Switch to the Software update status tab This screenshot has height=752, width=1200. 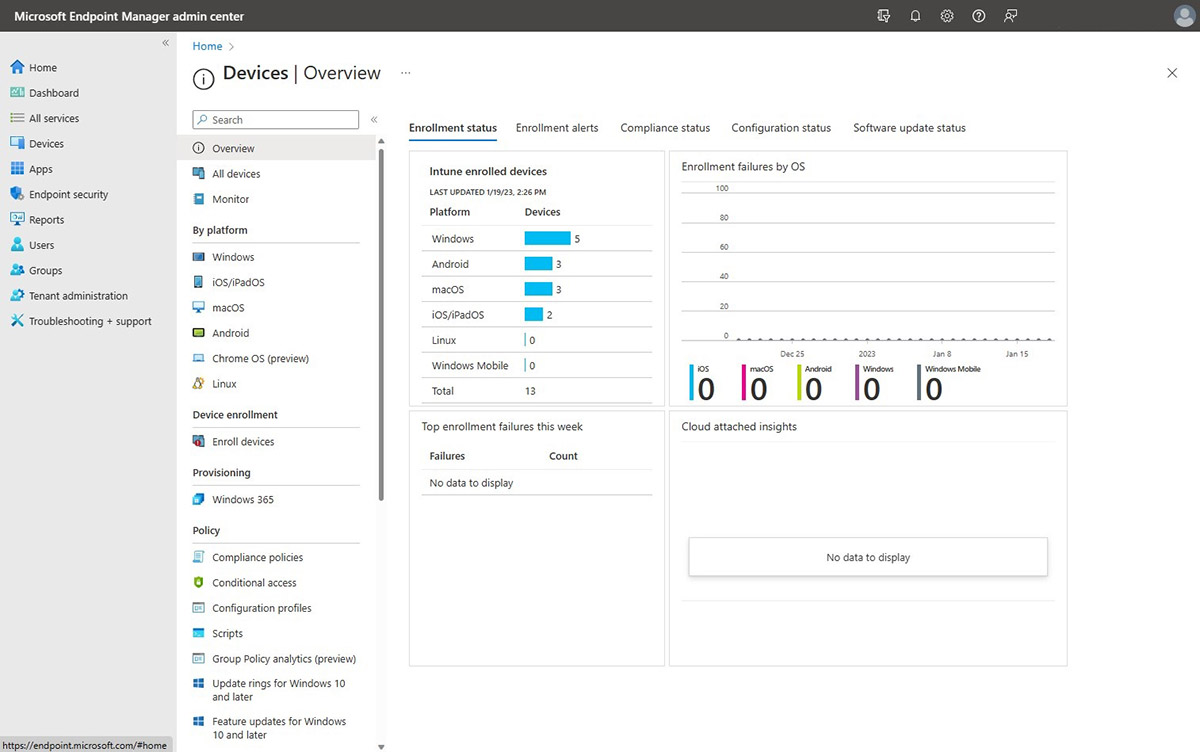pos(909,128)
